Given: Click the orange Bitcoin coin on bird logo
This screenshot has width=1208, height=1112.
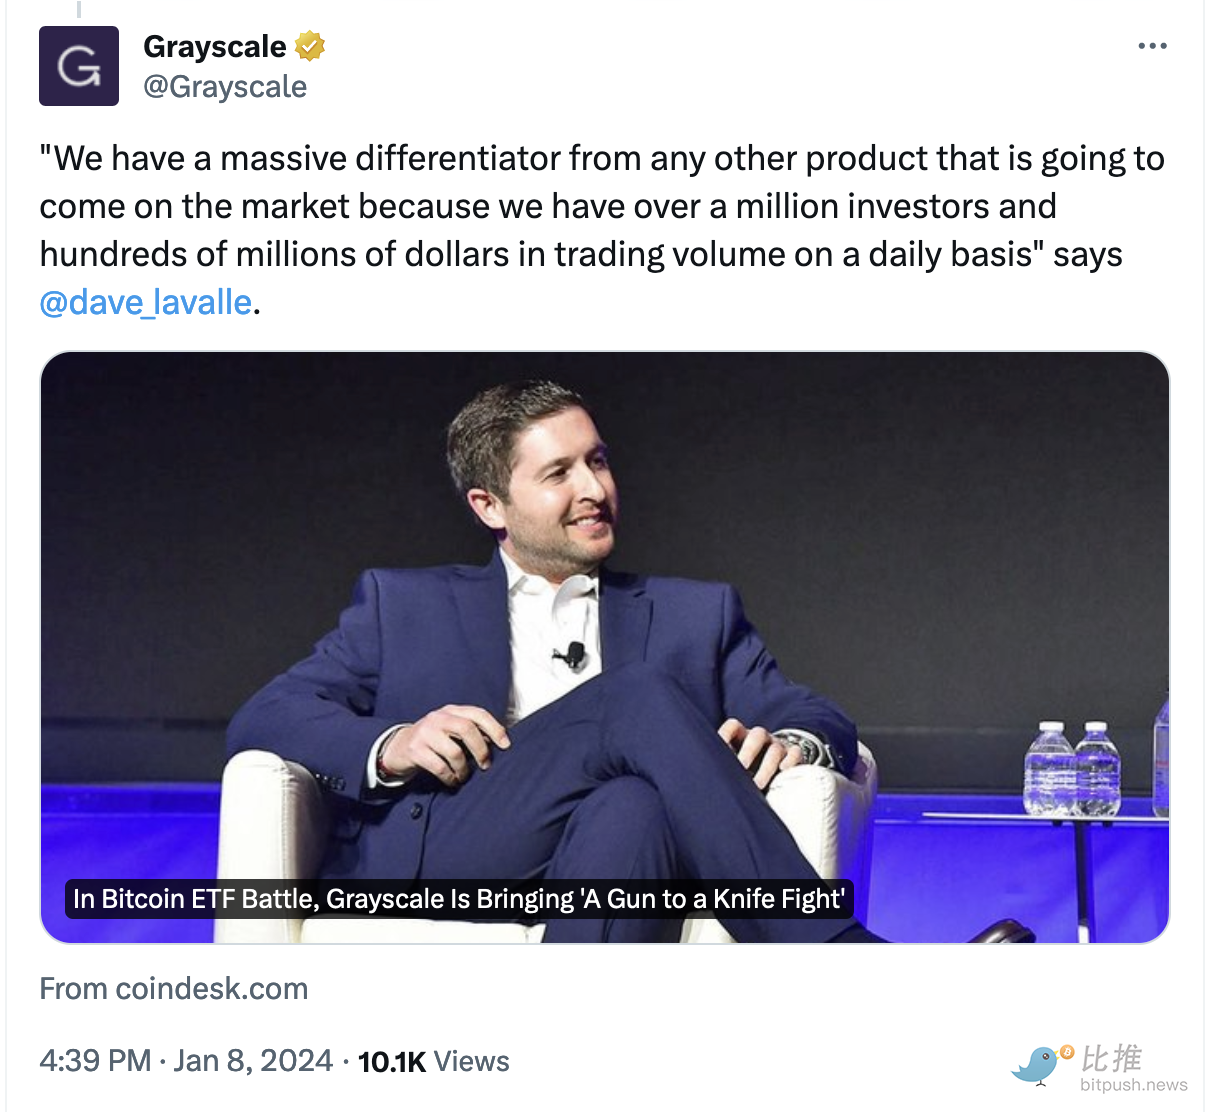Looking at the screenshot, I should (1067, 1052).
